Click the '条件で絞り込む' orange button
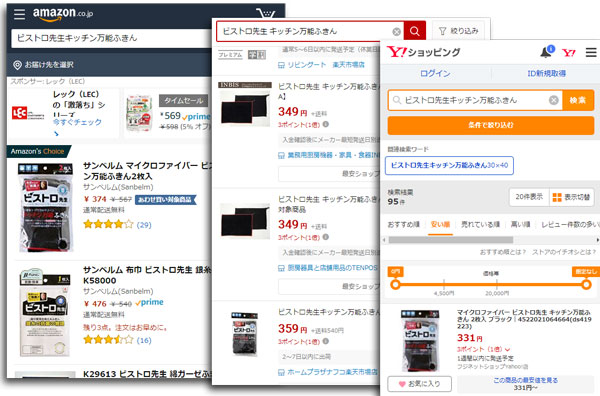The height and width of the screenshot is (396, 600). (491, 125)
